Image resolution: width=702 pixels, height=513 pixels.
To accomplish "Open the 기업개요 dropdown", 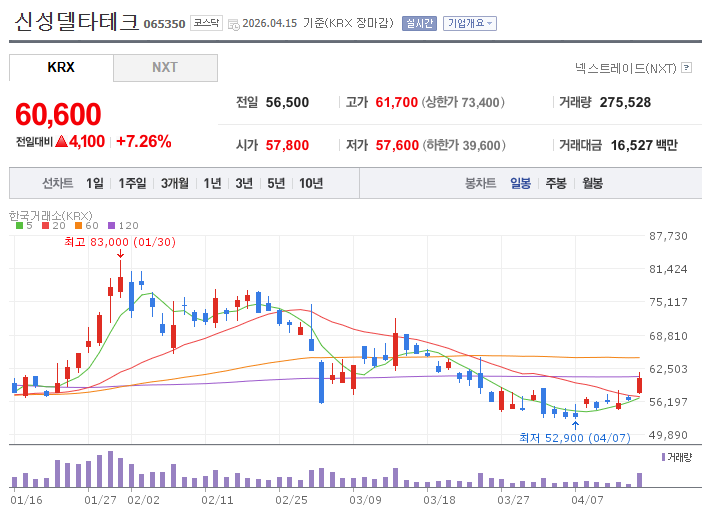I will point(470,23).
